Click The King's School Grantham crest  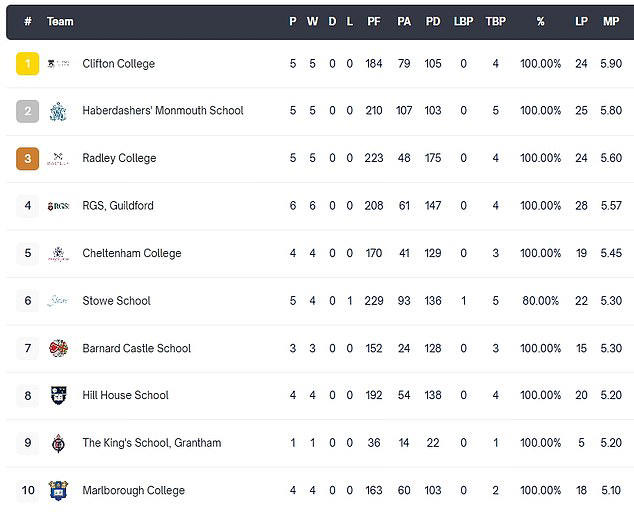click(x=58, y=443)
